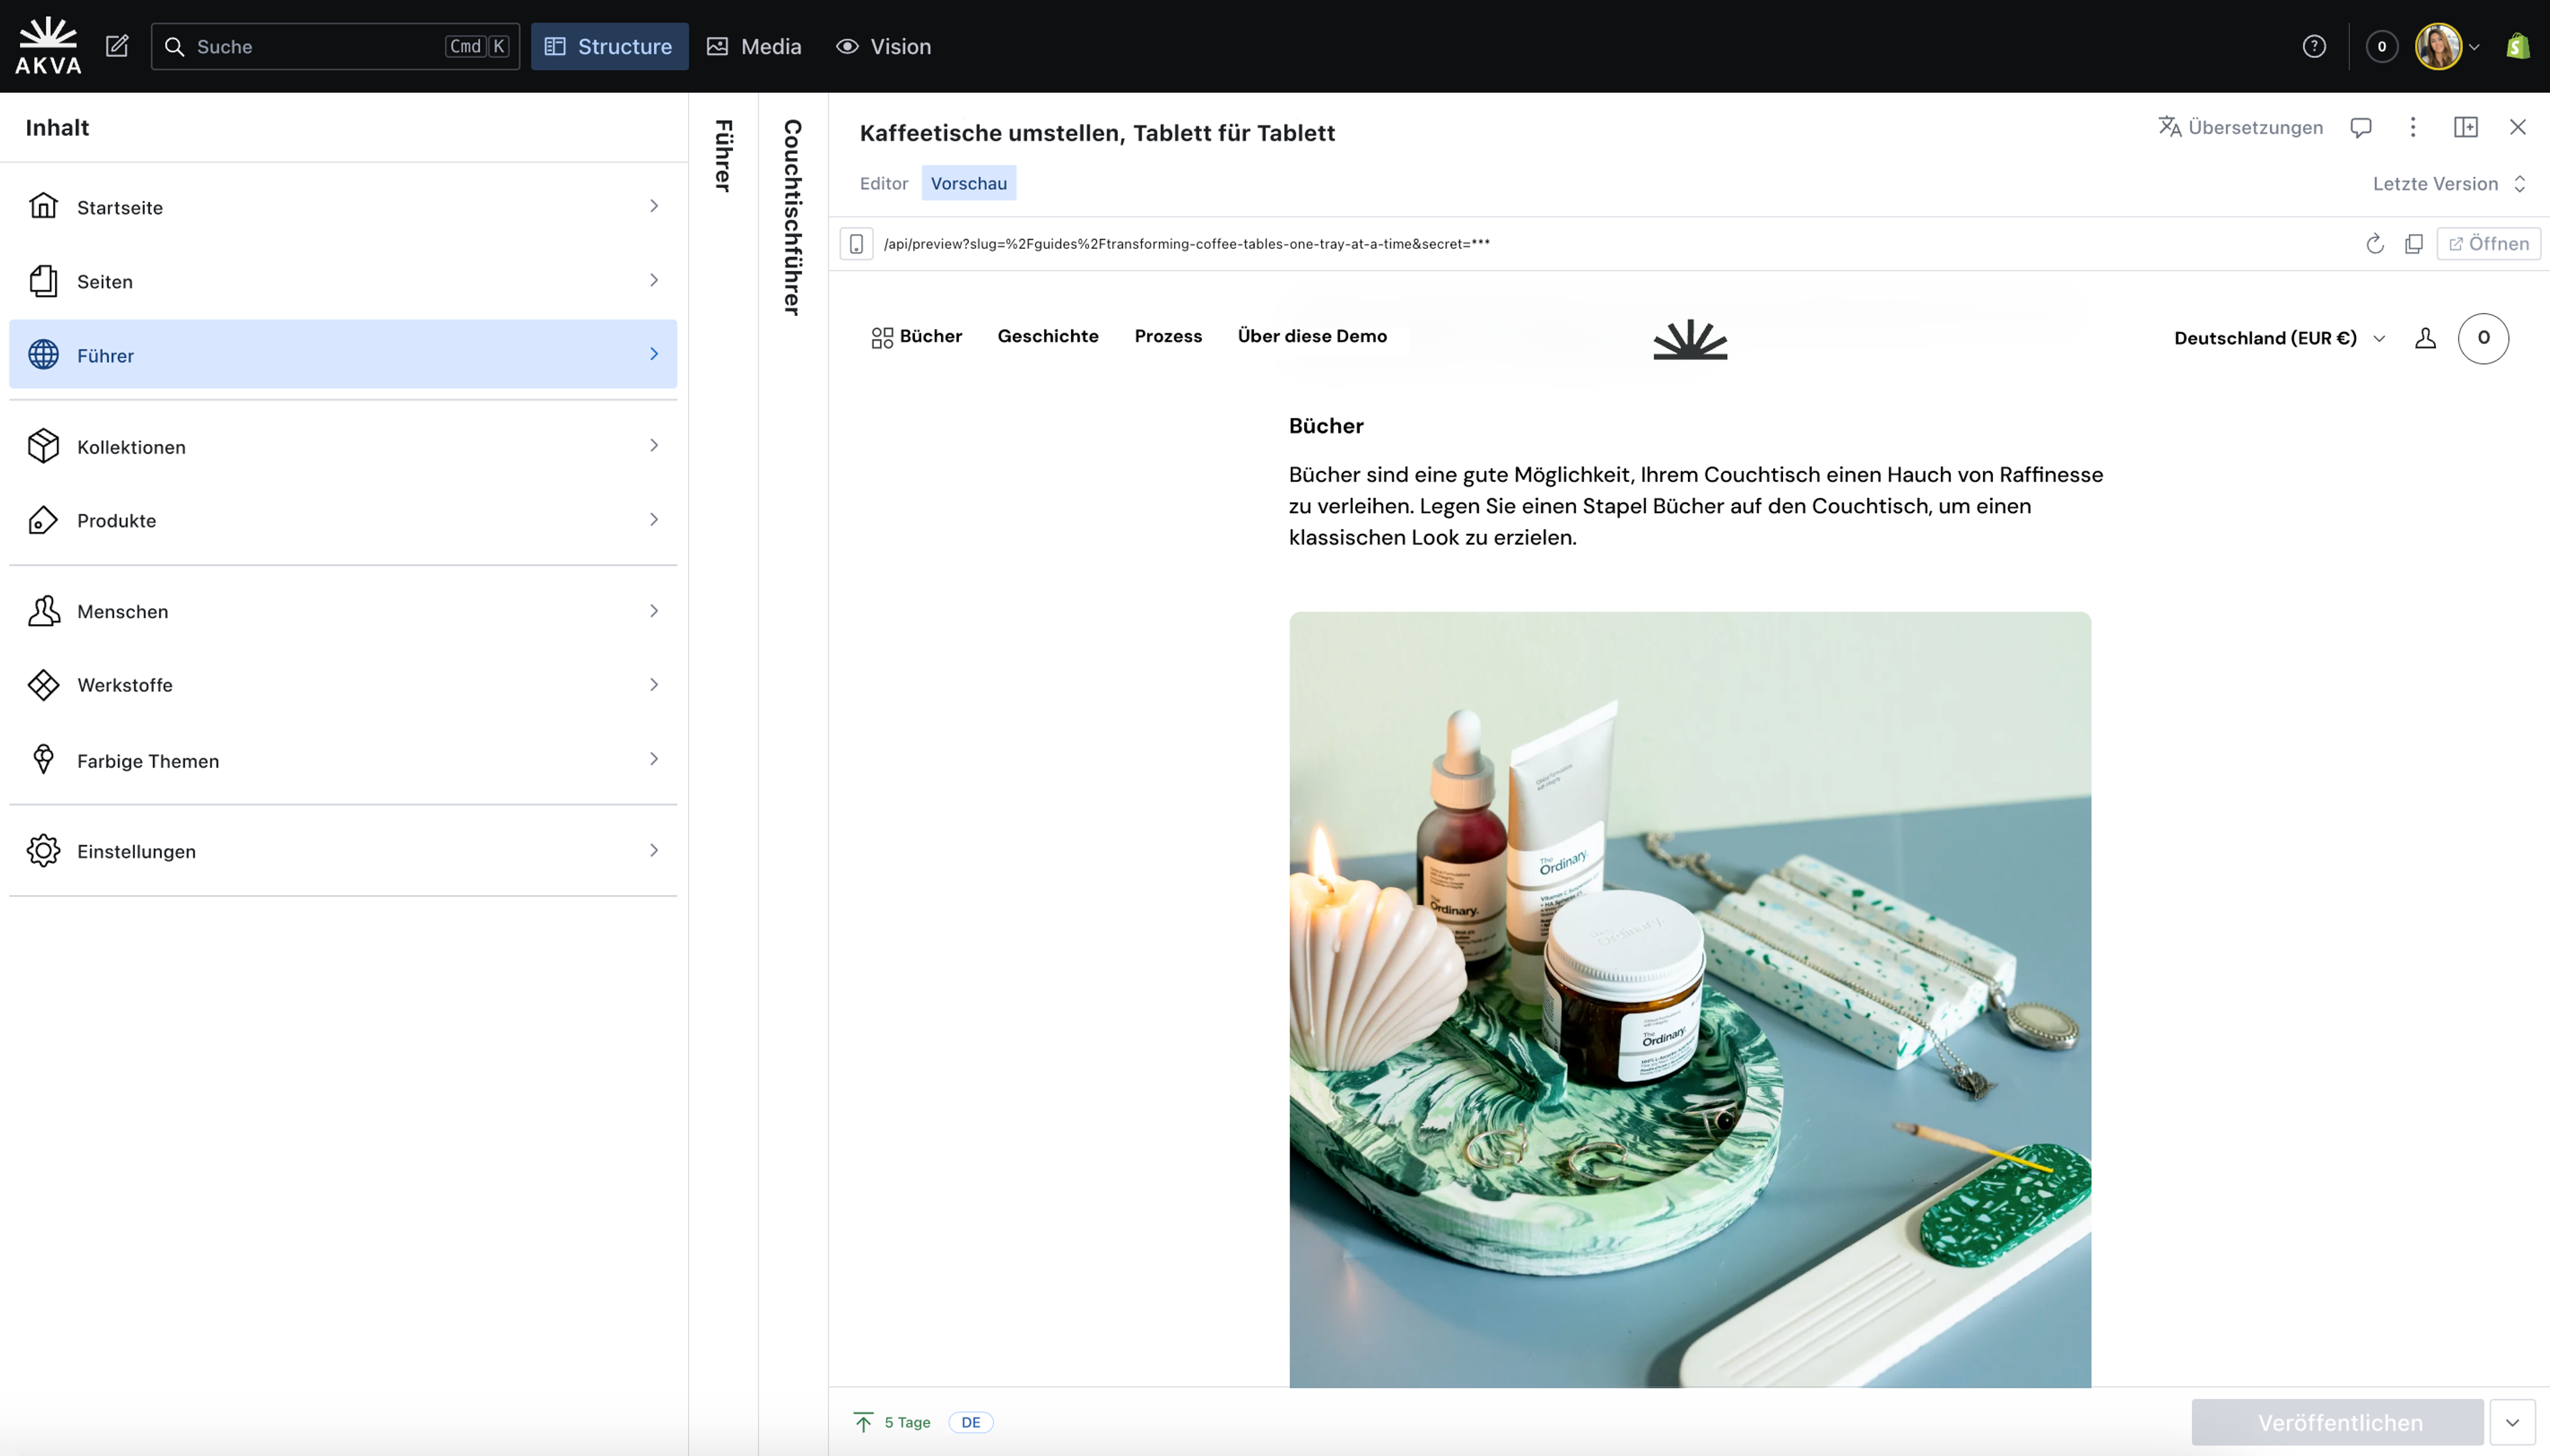Switch to the Media tool

coord(754,46)
